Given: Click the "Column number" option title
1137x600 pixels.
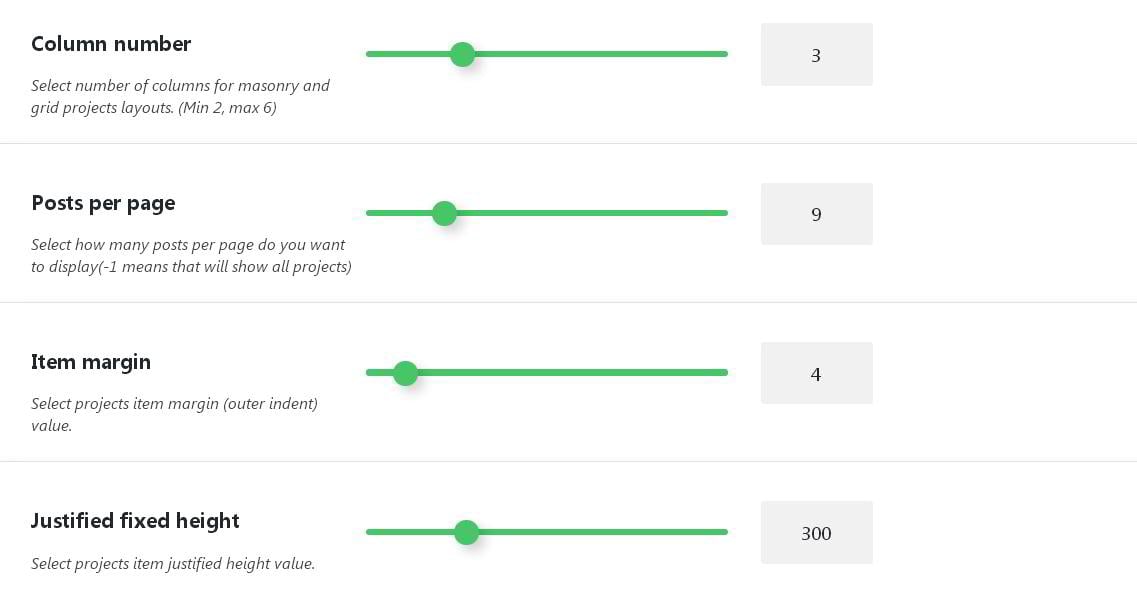Looking at the screenshot, I should tap(111, 44).
